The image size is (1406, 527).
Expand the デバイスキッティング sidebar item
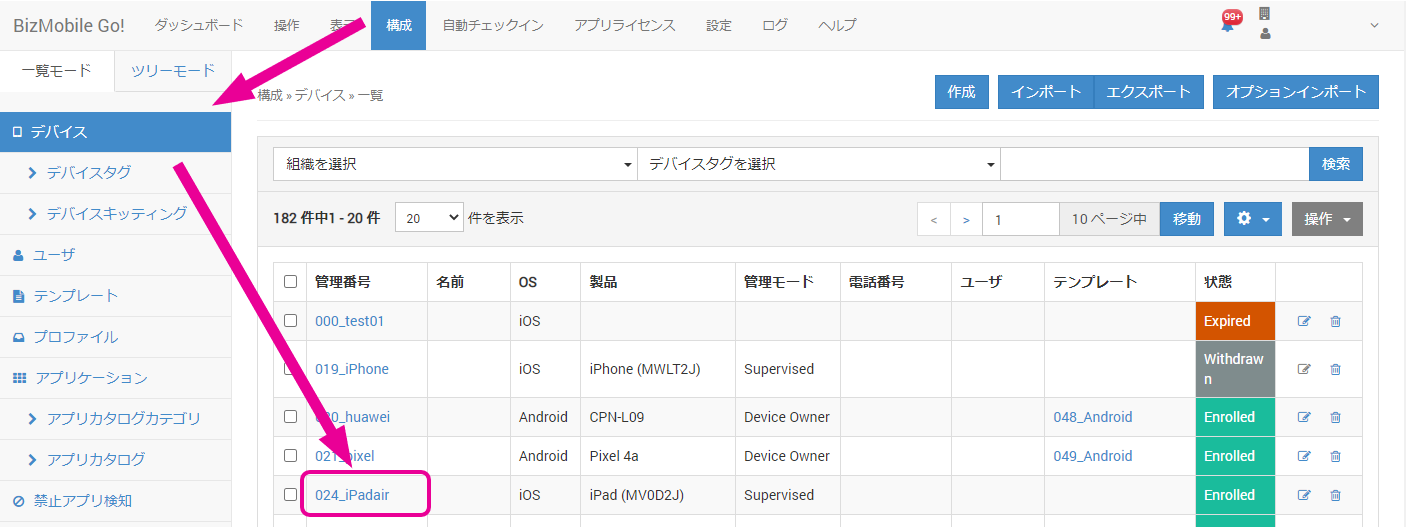[116, 213]
